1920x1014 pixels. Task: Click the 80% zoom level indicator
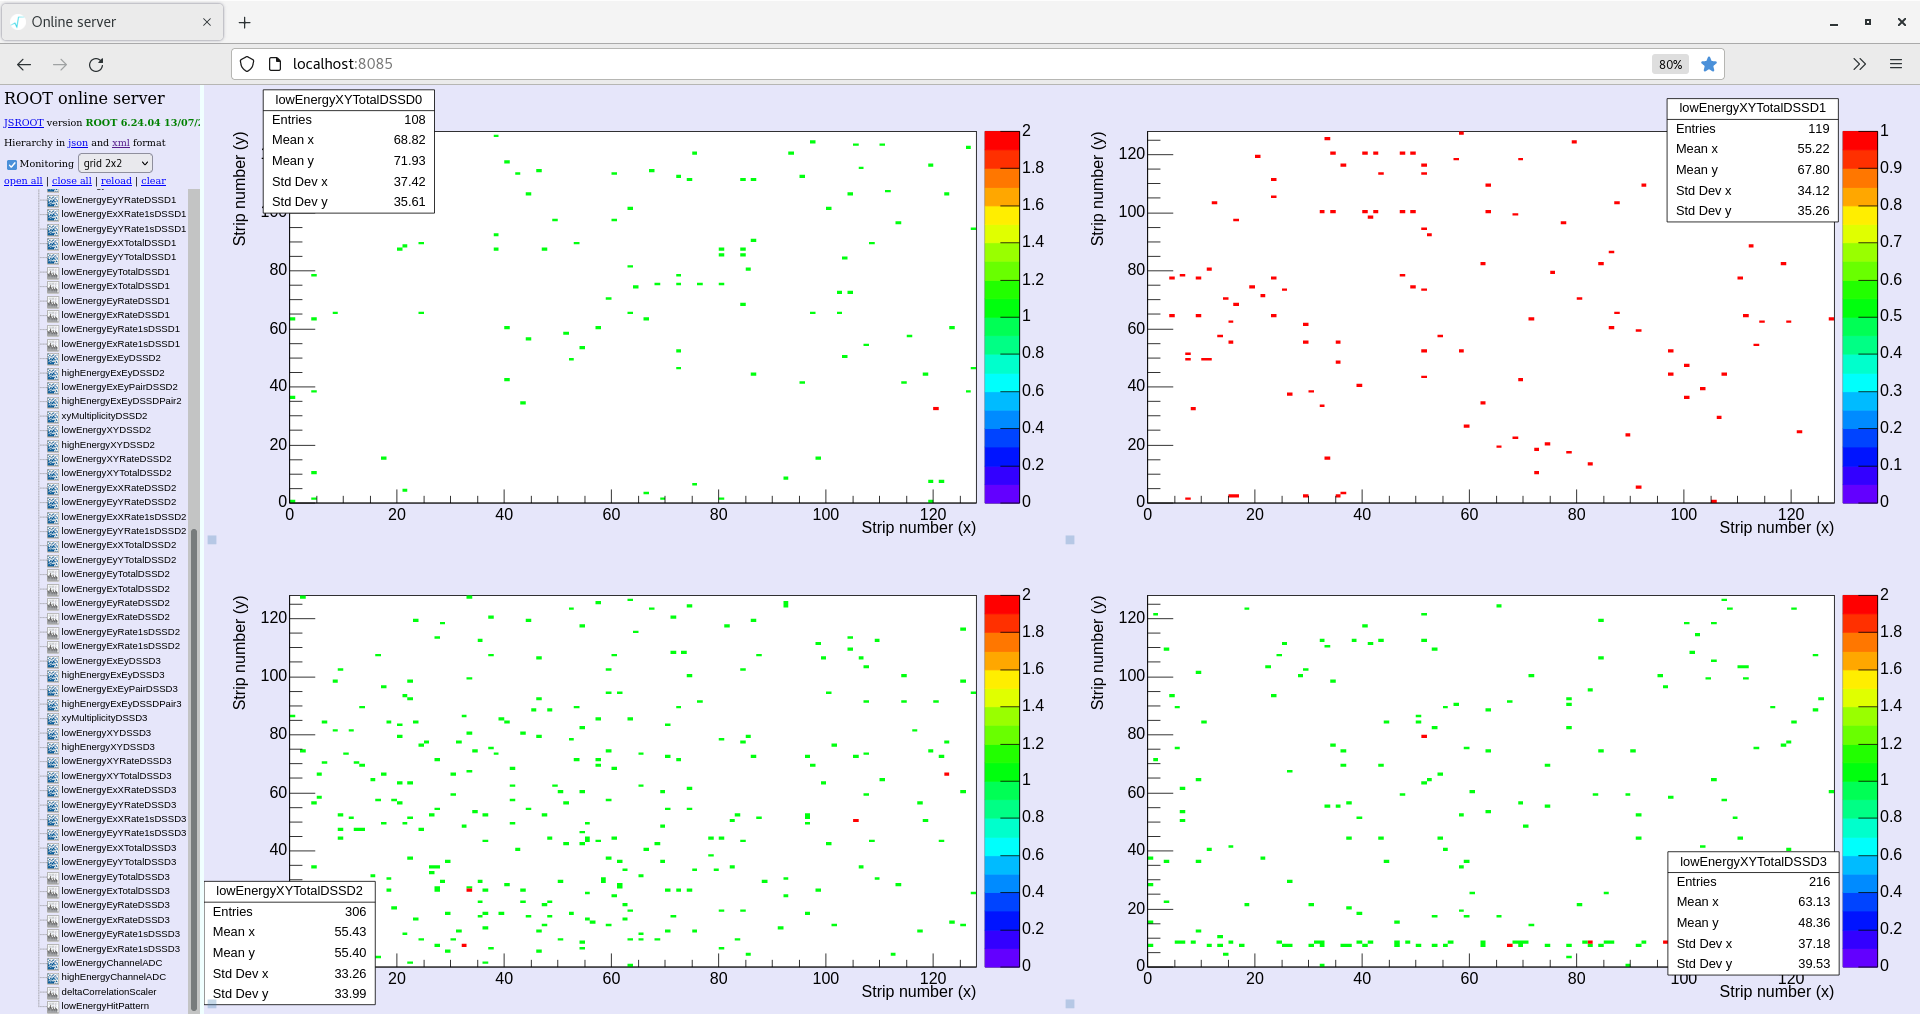(1670, 64)
